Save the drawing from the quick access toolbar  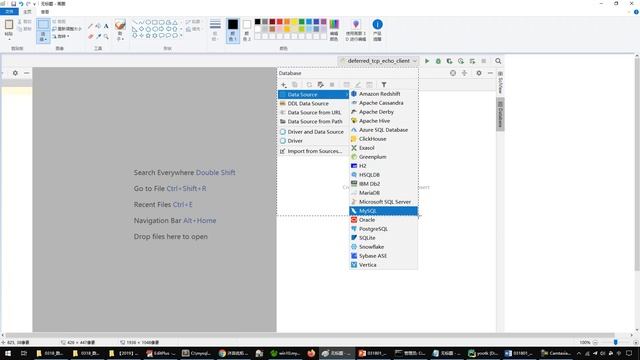[13, 4]
